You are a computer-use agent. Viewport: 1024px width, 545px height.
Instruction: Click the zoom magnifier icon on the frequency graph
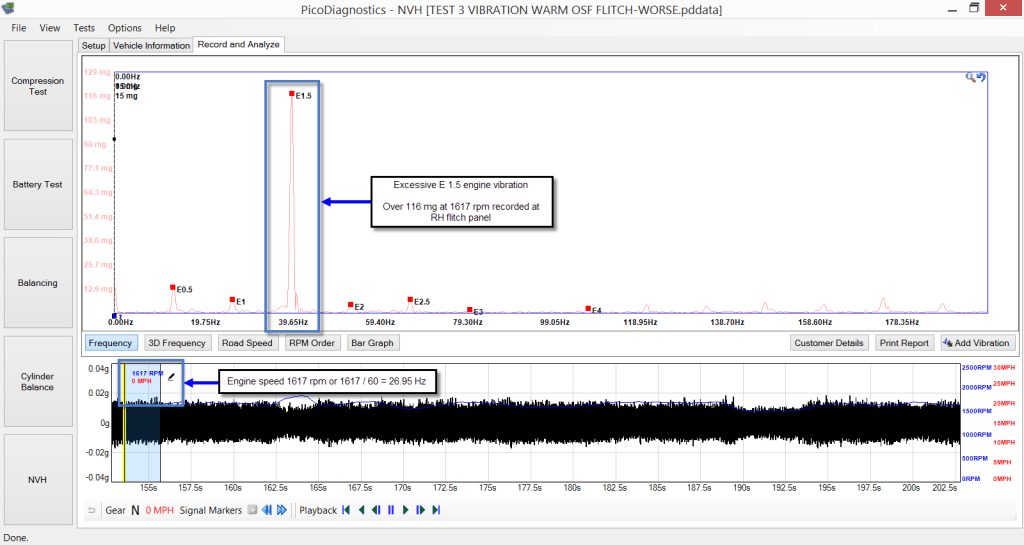pyautogui.click(x=970, y=77)
